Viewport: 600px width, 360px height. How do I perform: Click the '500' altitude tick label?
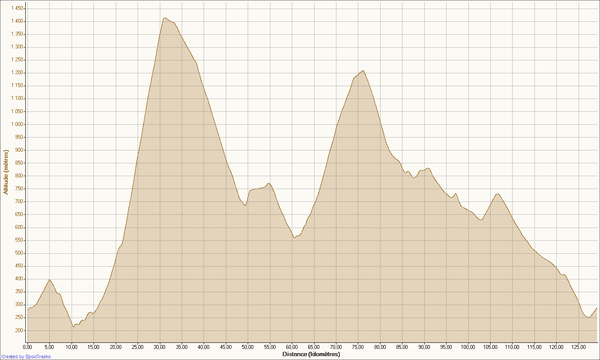click(20, 253)
